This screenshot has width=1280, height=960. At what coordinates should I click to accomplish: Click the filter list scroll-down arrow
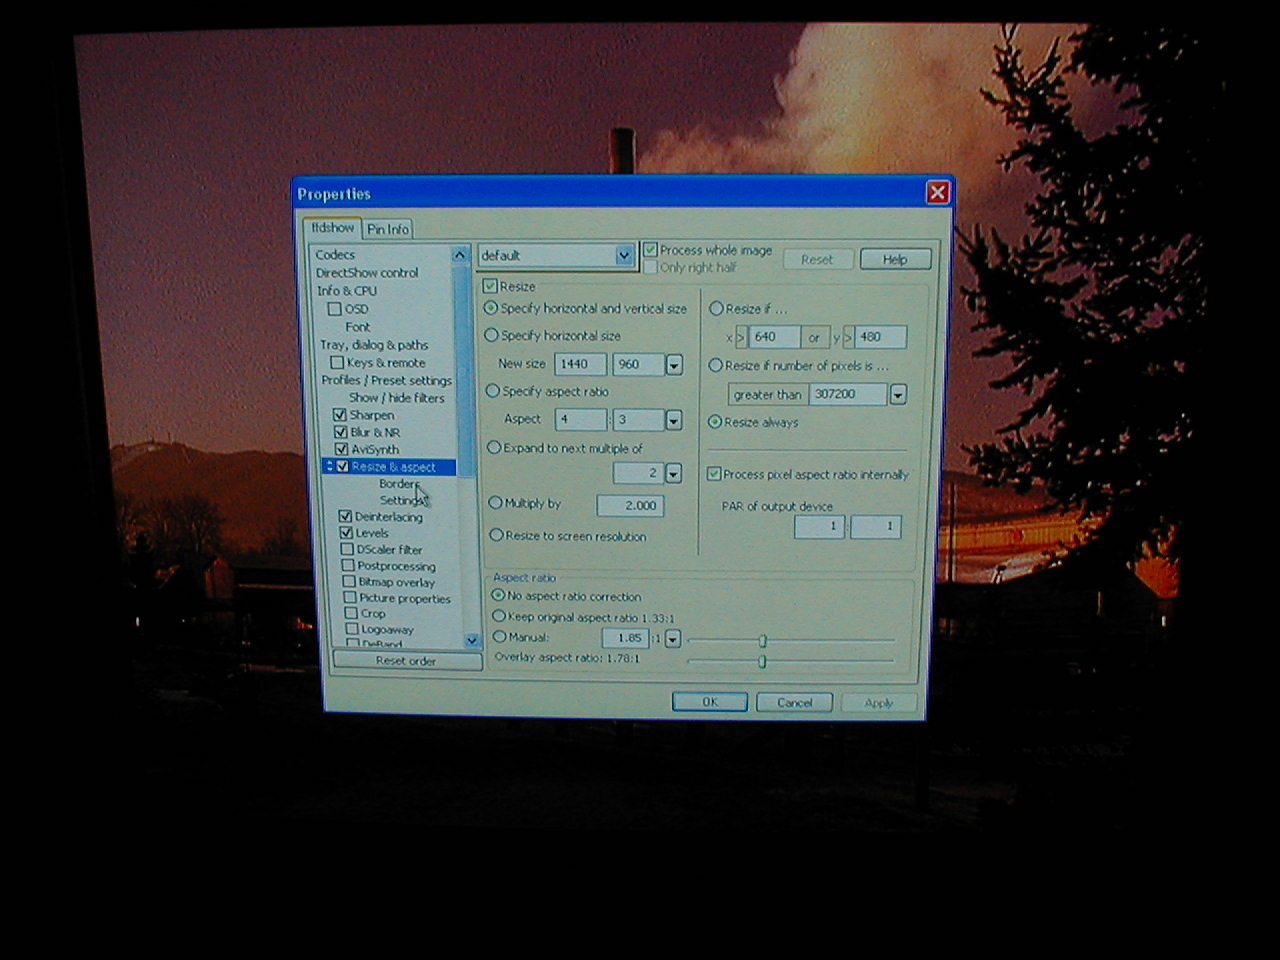point(472,640)
